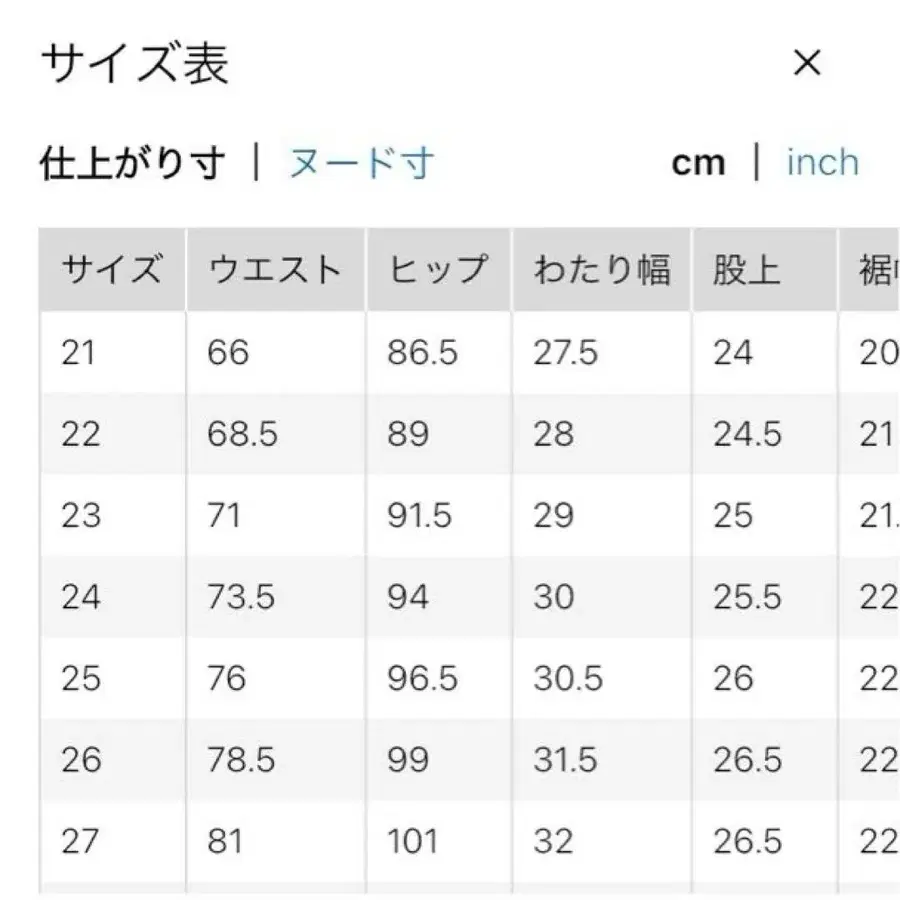Click waist value 78.5 for size 26
This screenshot has height=900, width=900.
[242, 758]
